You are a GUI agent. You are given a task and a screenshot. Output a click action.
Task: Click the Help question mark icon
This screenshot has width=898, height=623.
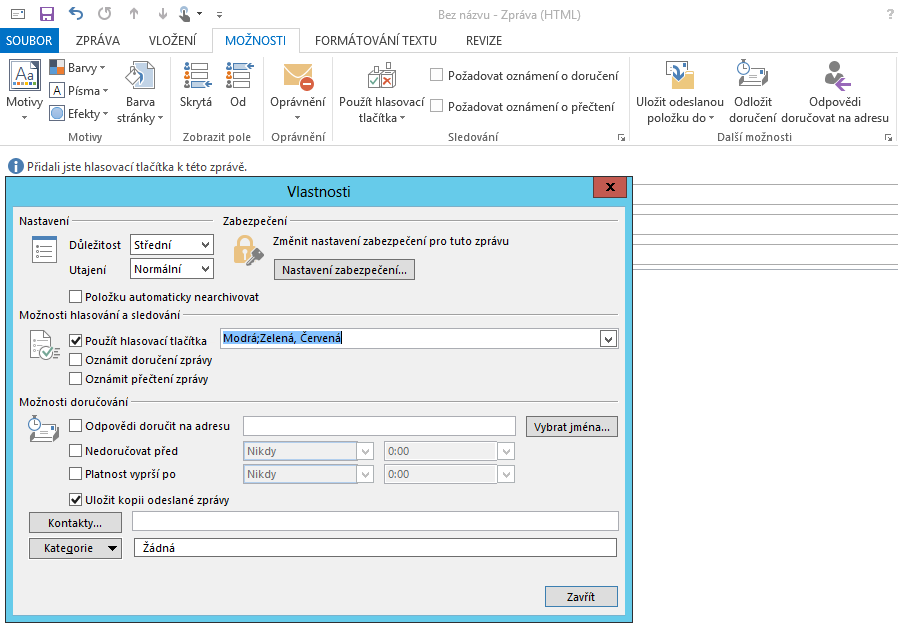coord(889,14)
